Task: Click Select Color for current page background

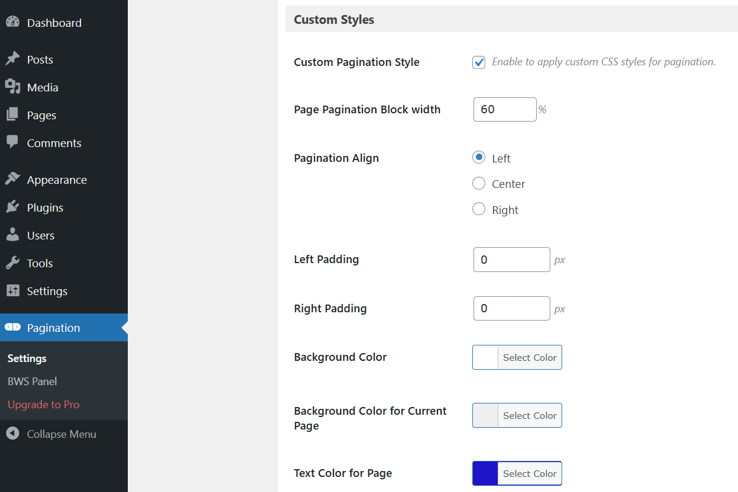Action: point(529,415)
